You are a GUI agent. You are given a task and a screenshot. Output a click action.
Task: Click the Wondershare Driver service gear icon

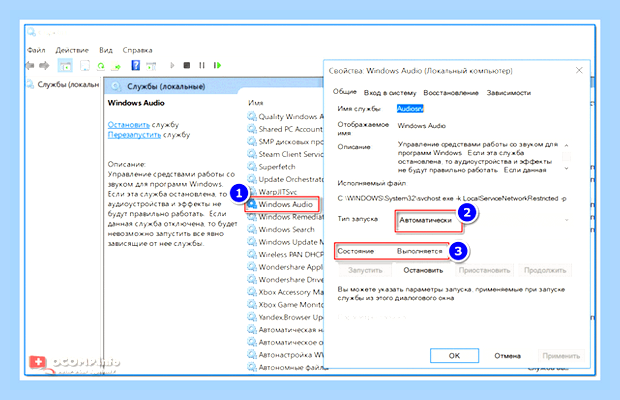[252, 279]
